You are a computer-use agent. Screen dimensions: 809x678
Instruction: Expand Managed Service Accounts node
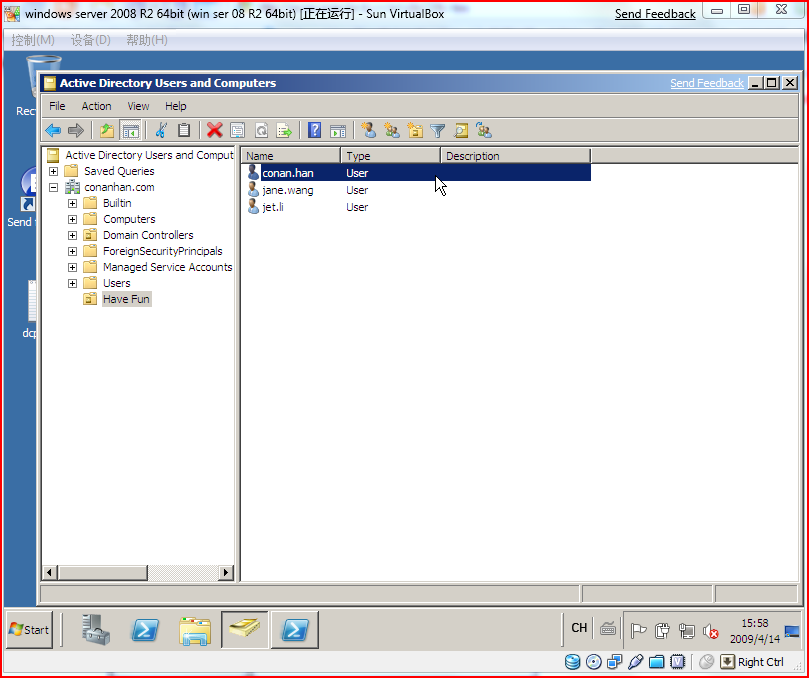[x=72, y=267]
